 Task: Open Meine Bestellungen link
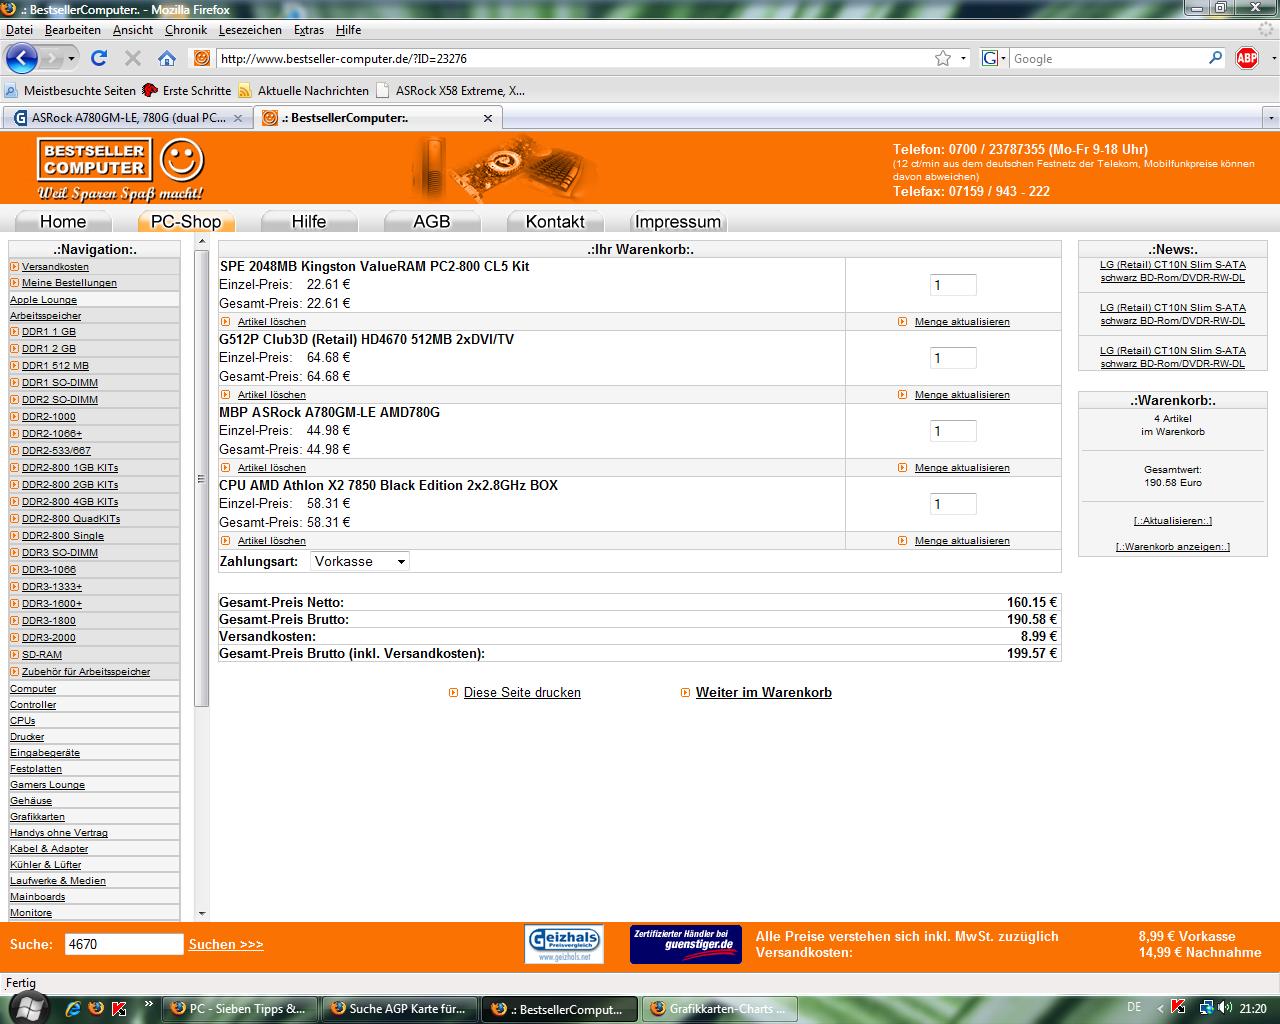(x=69, y=283)
